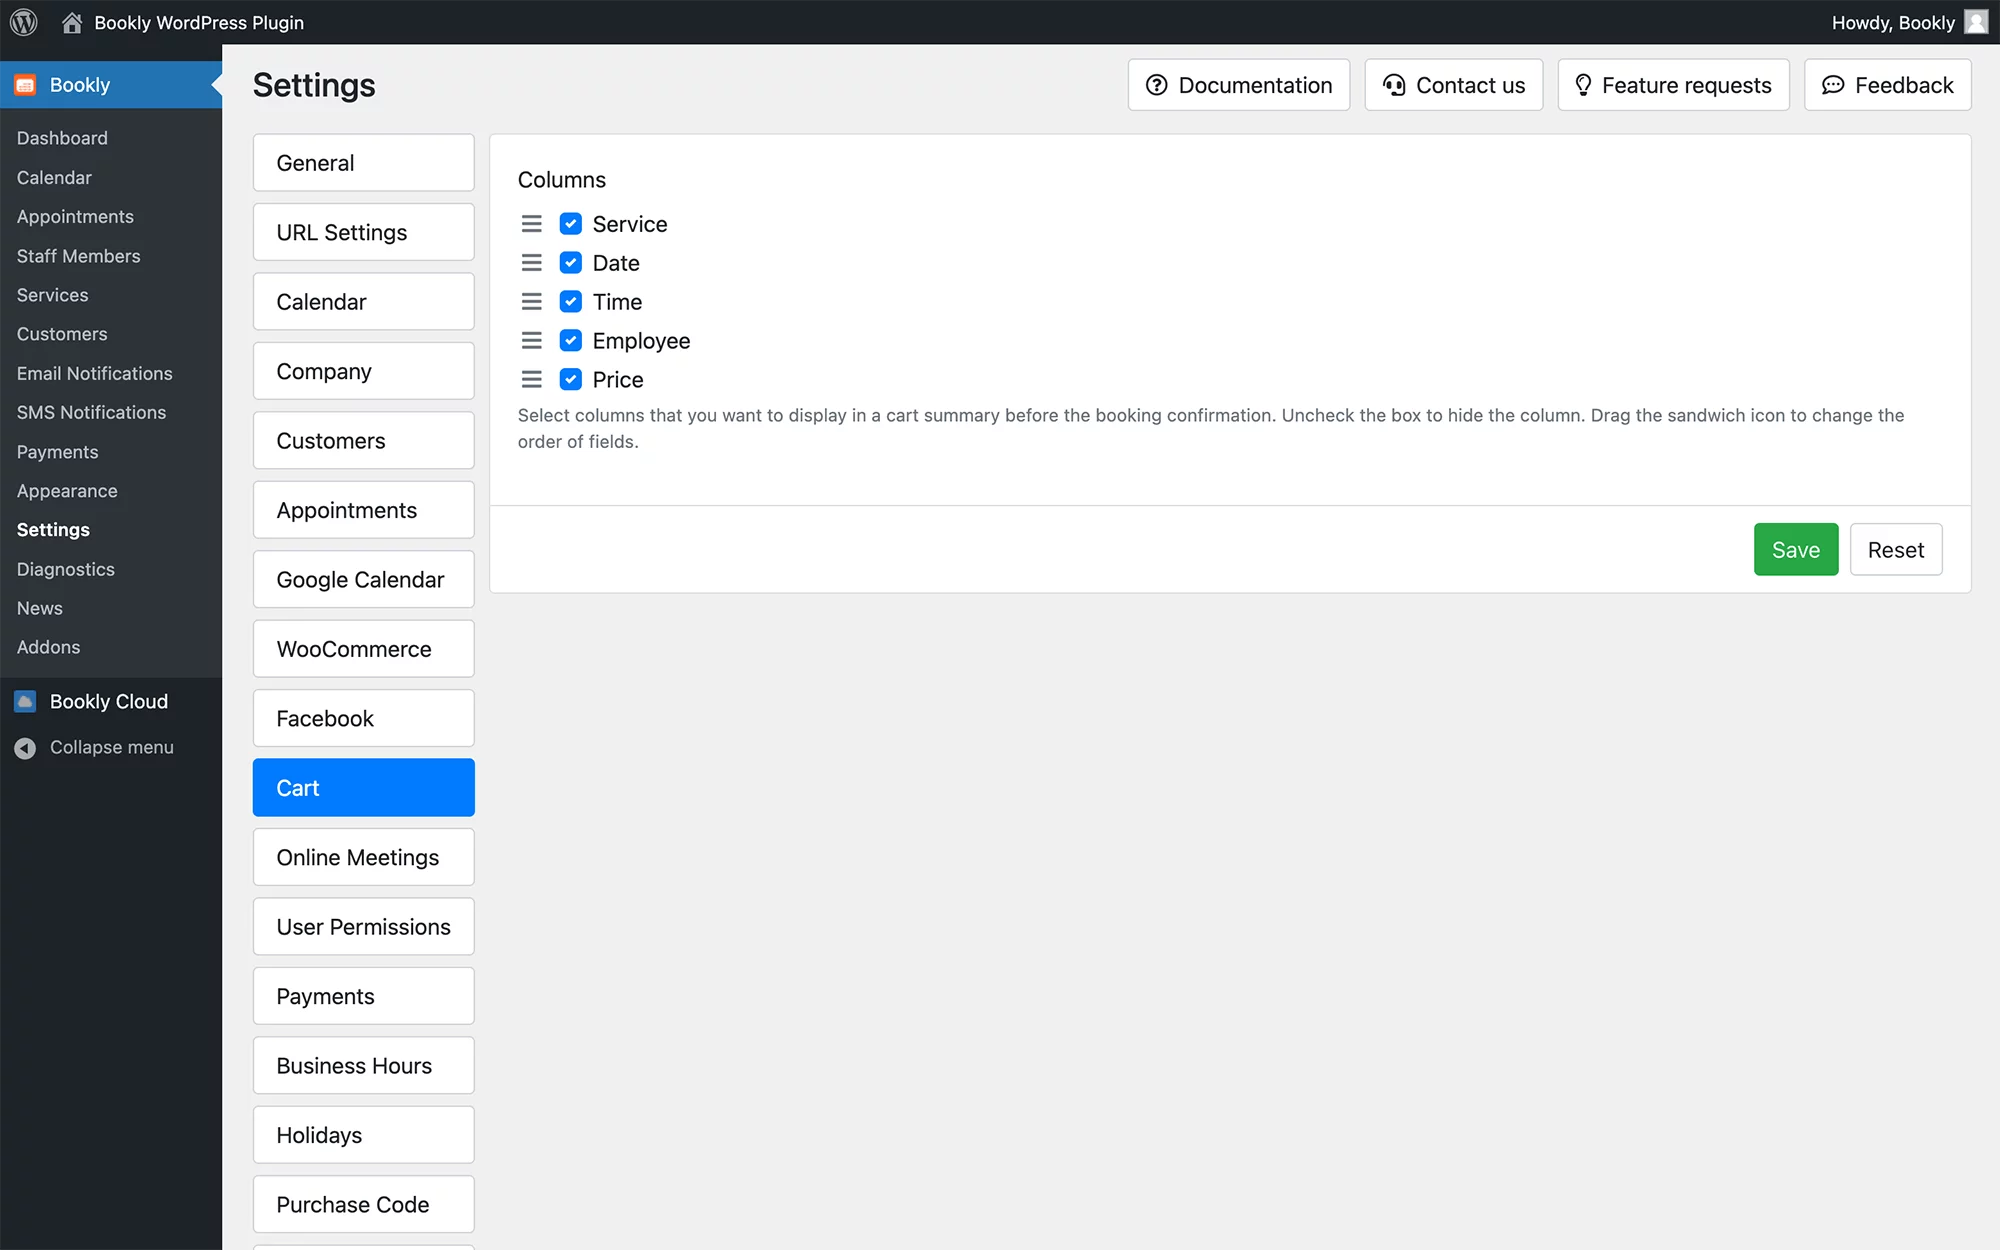Click the speech bubble icon in Feedback
This screenshot has height=1250, width=2000.
point(1832,85)
